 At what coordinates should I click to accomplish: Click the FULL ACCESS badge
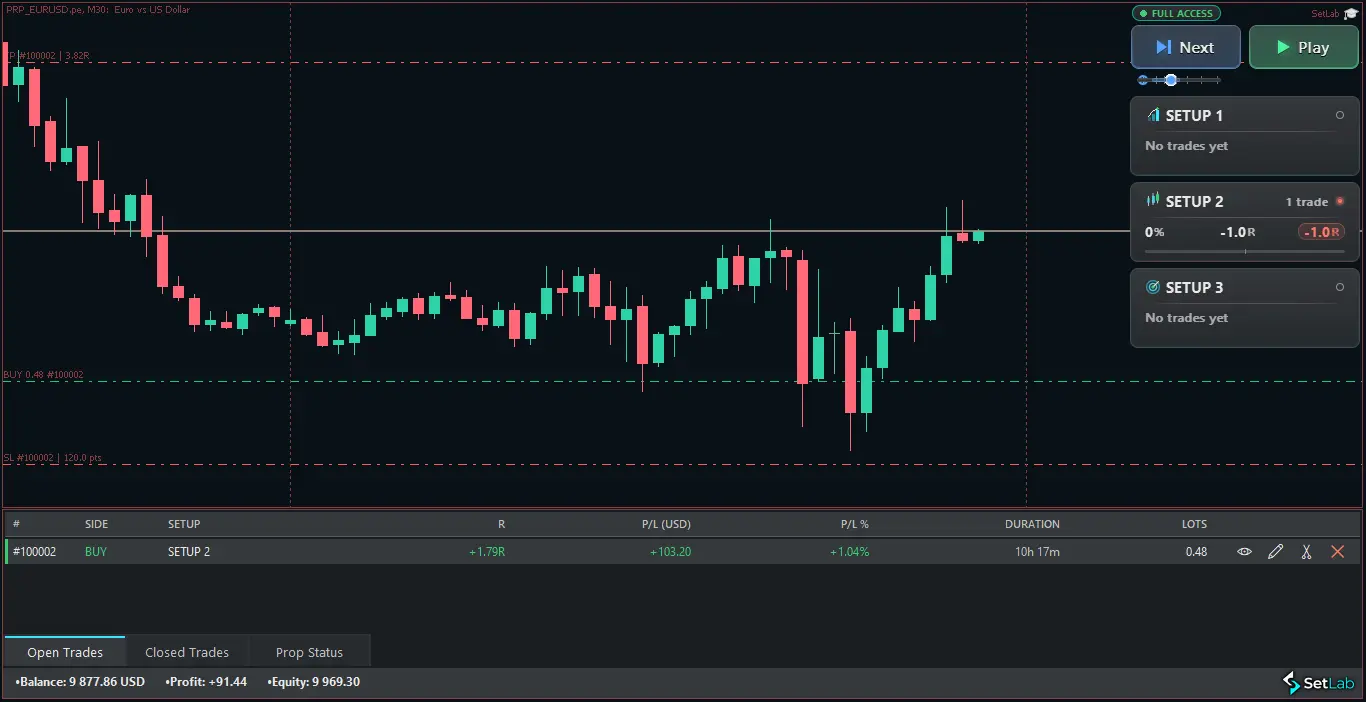tap(1176, 13)
